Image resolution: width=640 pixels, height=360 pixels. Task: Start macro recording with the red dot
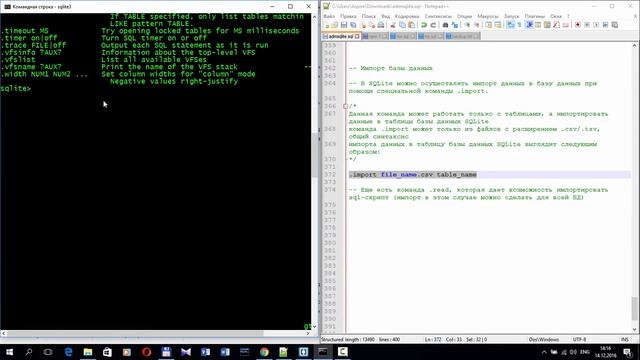[578, 25]
